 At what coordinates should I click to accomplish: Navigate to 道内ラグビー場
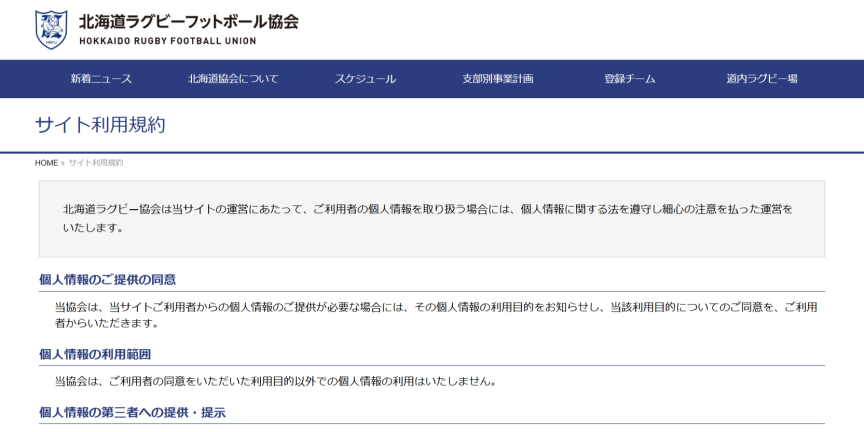pyautogui.click(x=761, y=79)
